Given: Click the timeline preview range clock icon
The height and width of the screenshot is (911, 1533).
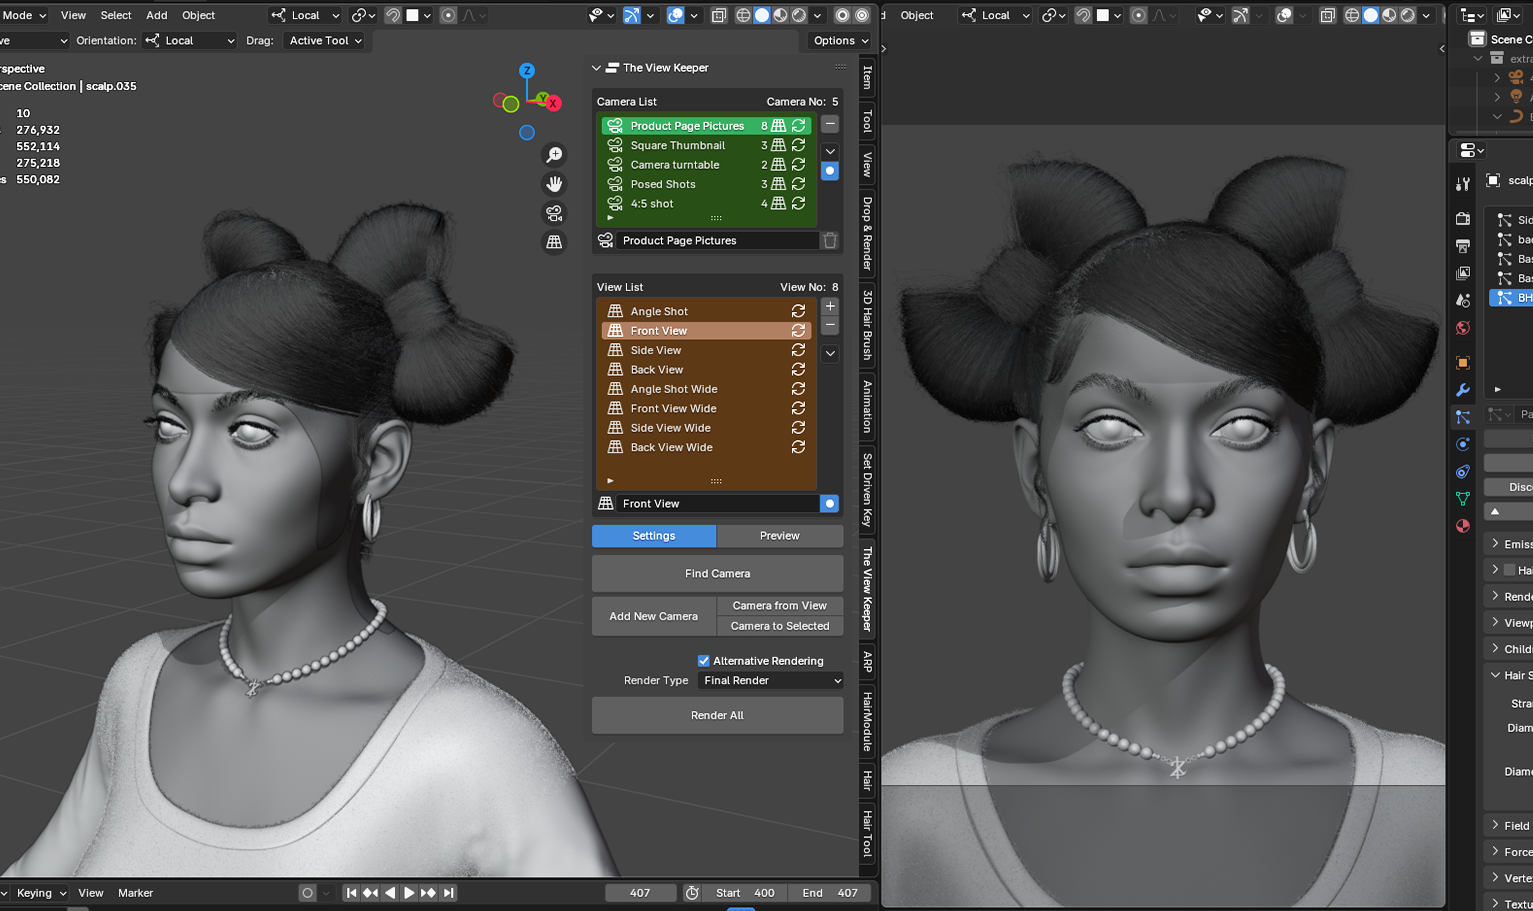Looking at the screenshot, I should [x=692, y=893].
